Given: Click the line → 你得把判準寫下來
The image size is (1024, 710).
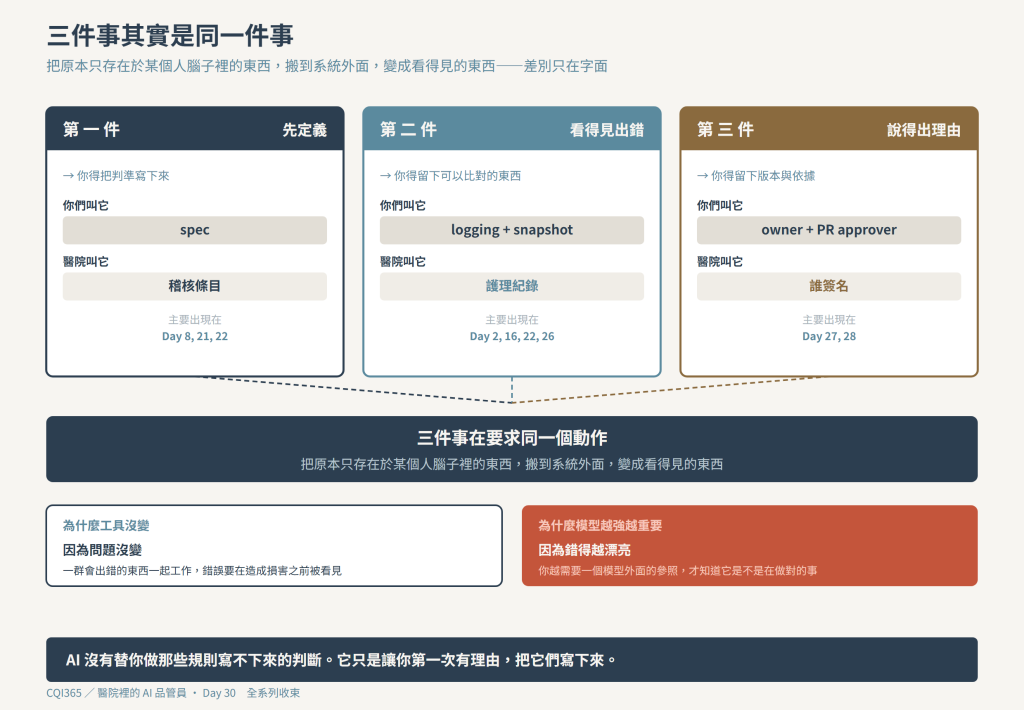Looking at the screenshot, I should [116, 176].
